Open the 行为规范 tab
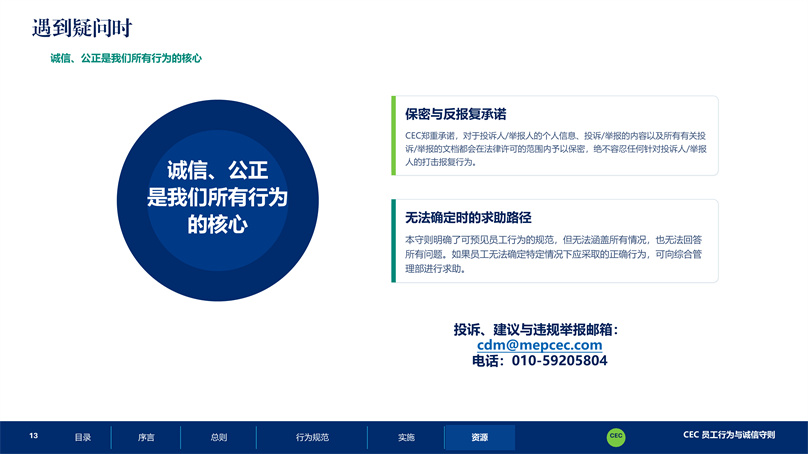This screenshot has width=808, height=454. point(312,437)
